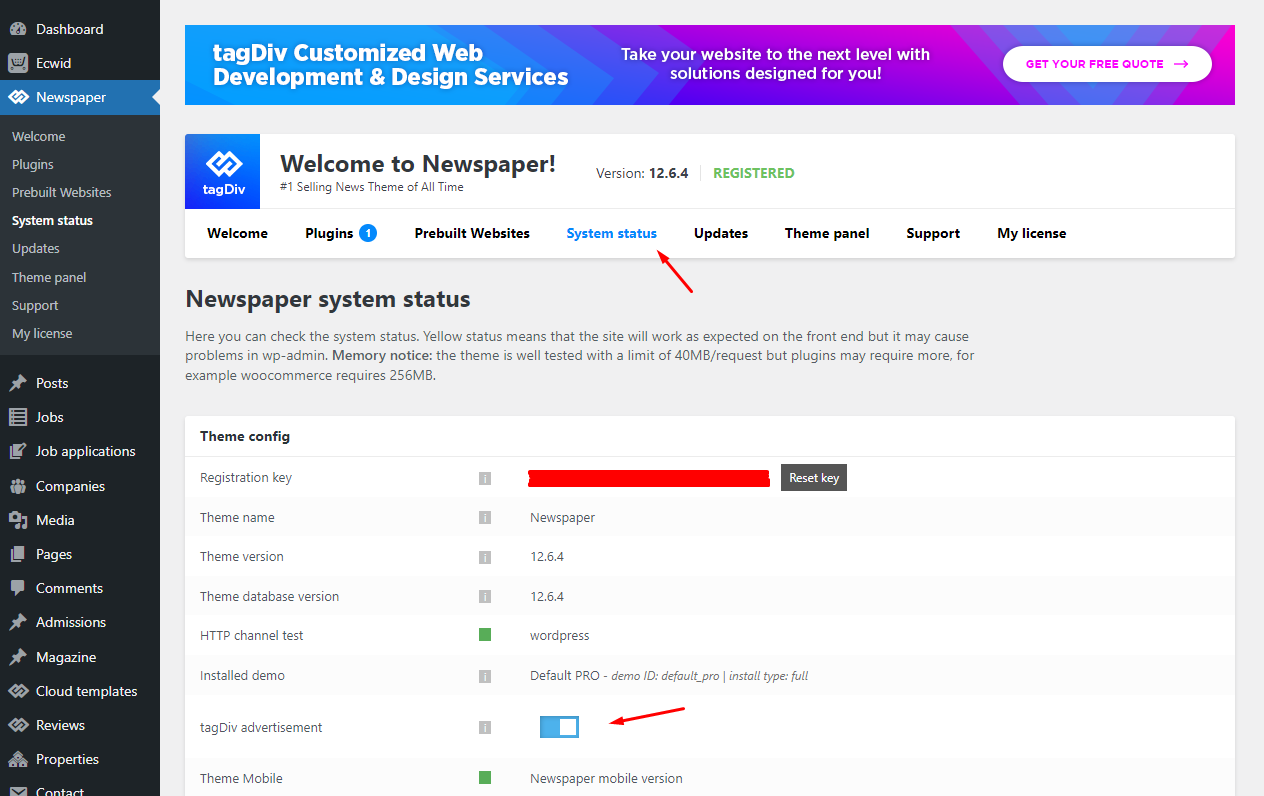Open the My license tab
1264x796 pixels.
[1031, 233]
